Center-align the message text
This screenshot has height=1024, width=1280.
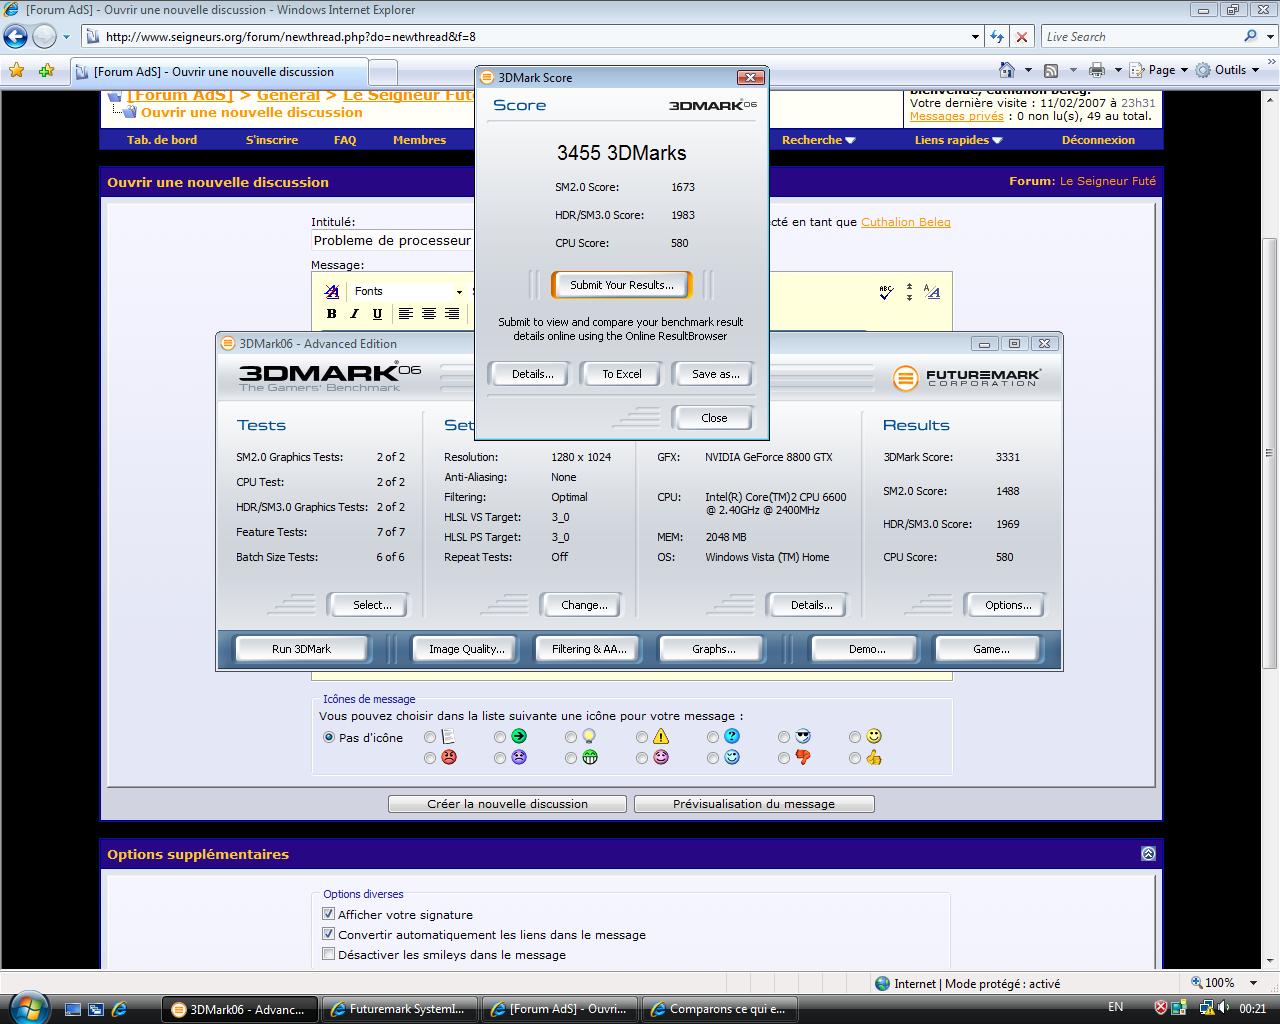(x=429, y=314)
